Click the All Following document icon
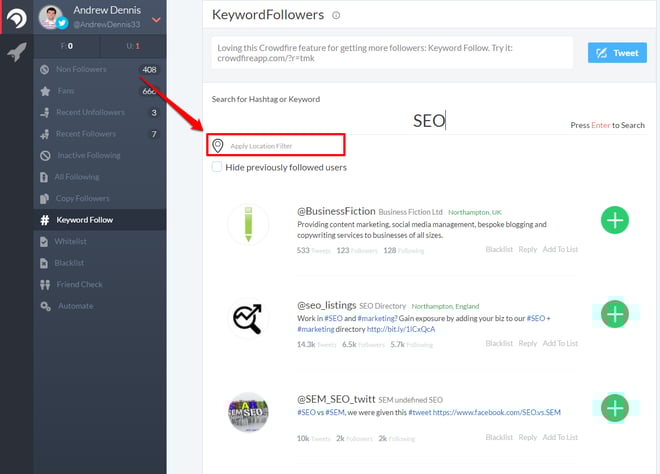This screenshot has height=474, width=660. (44, 177)
